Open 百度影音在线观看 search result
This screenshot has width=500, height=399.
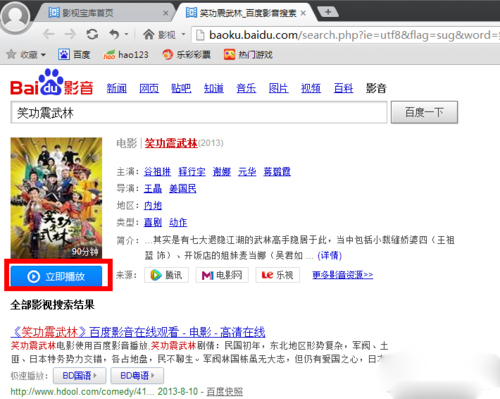138,332
